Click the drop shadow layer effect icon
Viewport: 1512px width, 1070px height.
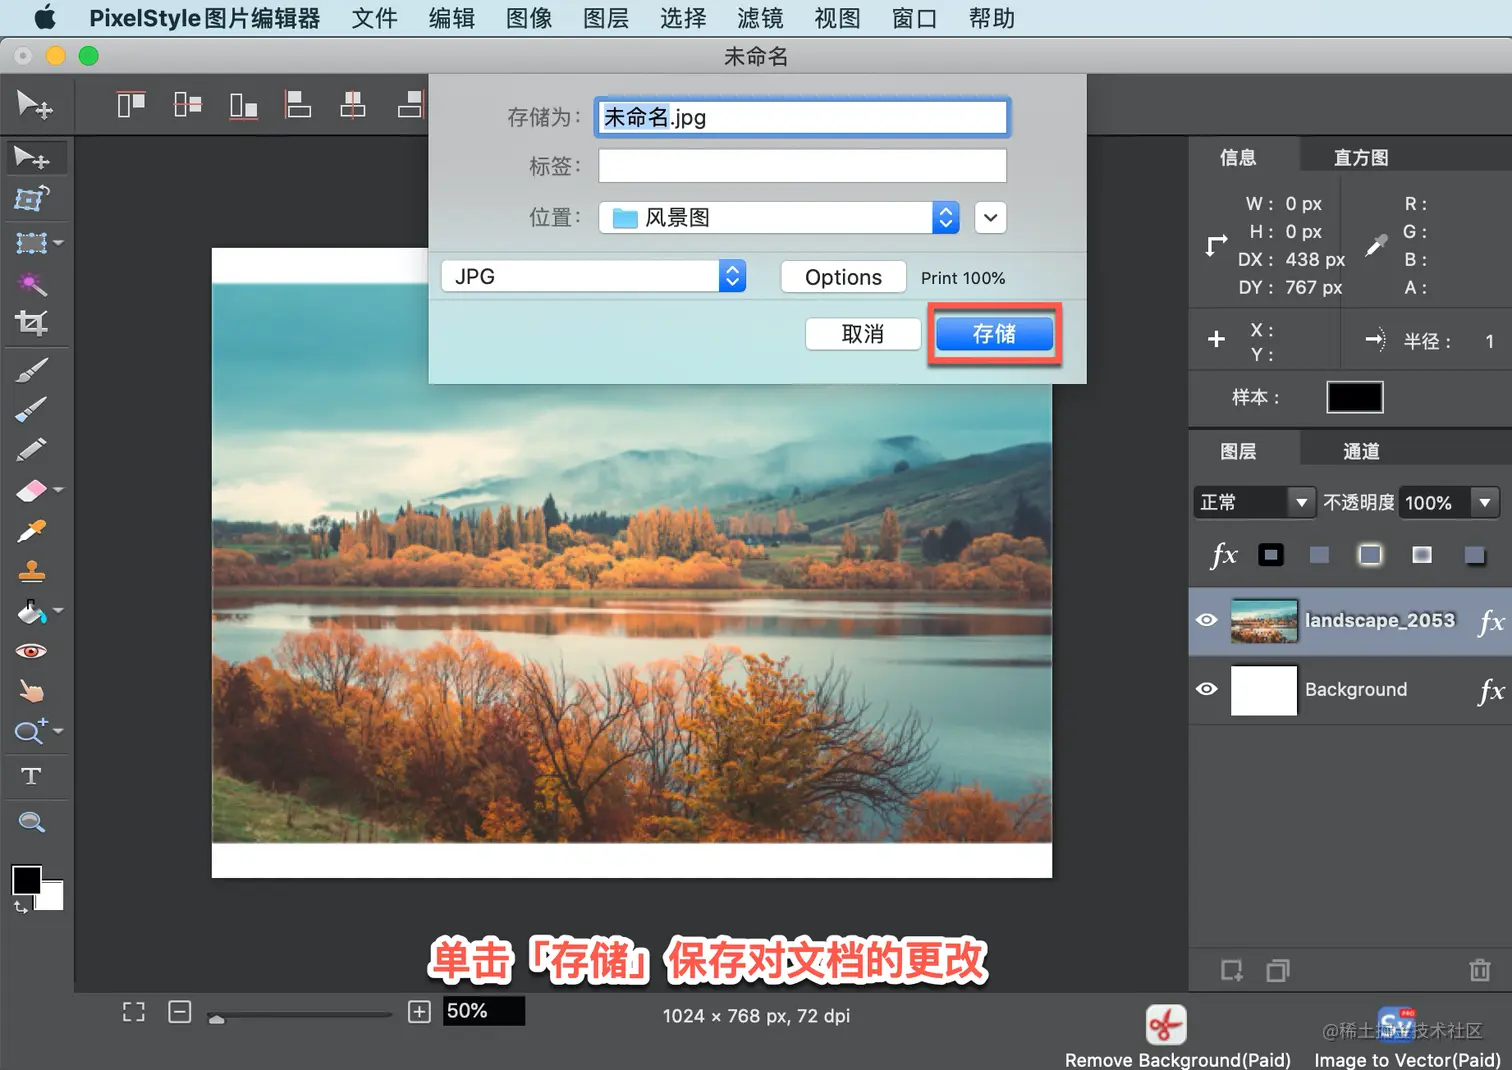click(x=1474, y=555)
